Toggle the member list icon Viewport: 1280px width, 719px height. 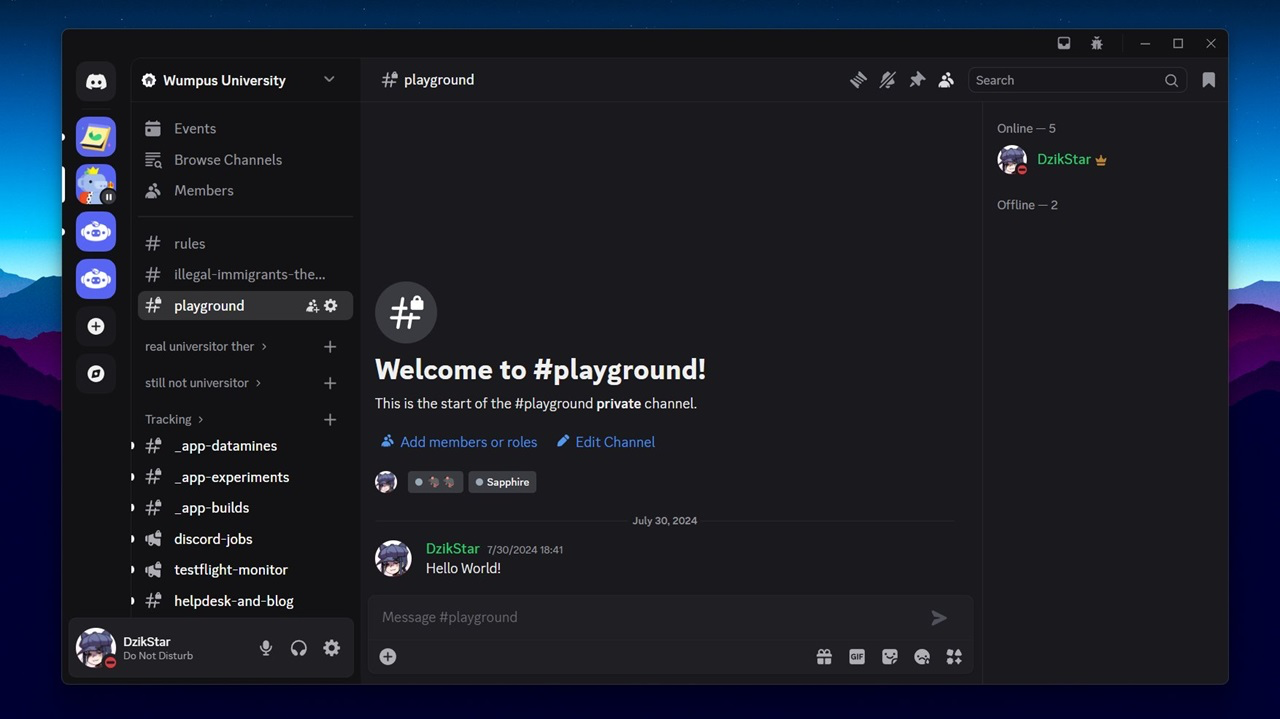pyautogui.click(x=946, y=80)
